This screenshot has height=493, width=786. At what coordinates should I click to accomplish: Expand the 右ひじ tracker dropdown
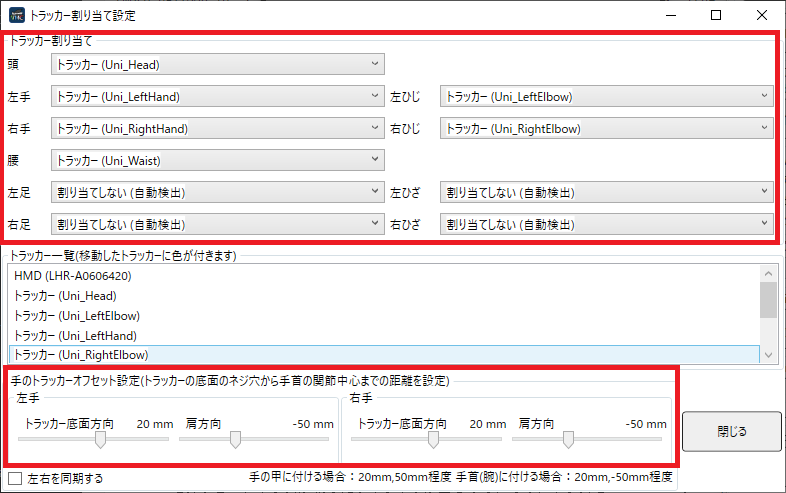click(607, 129)
